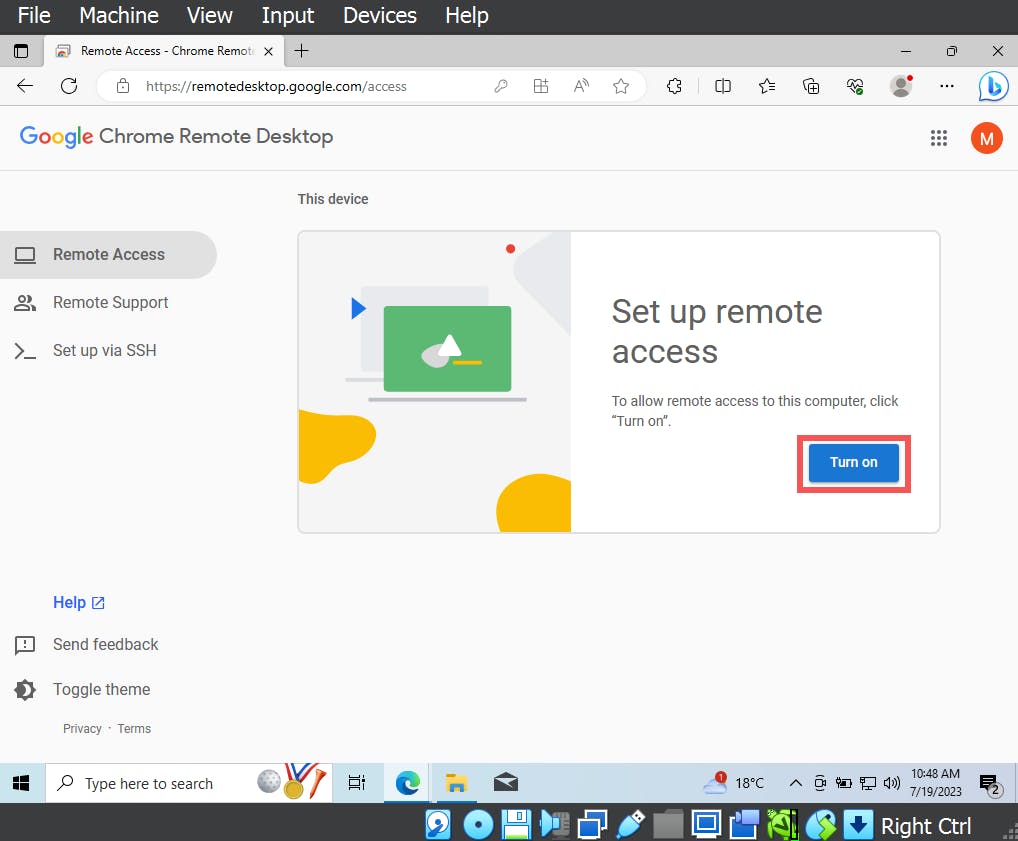The height and width of the screenshot is (841, 1018).
Task: Open the VirtualBox Help menu
Action: tap(467, 15)
